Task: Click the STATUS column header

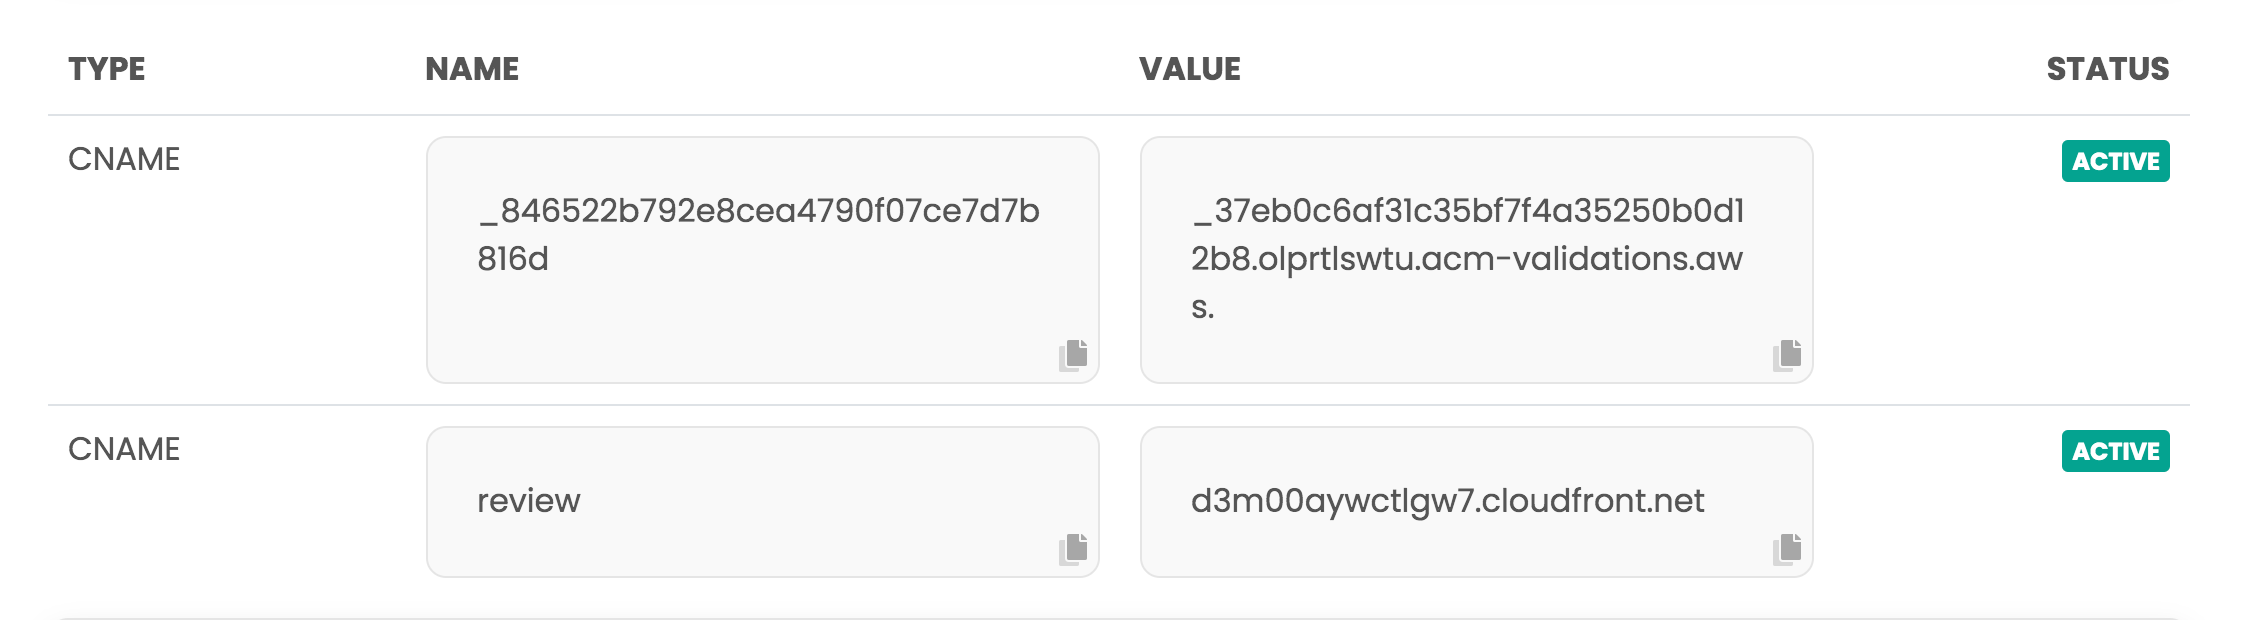Action: (2107, 69)
